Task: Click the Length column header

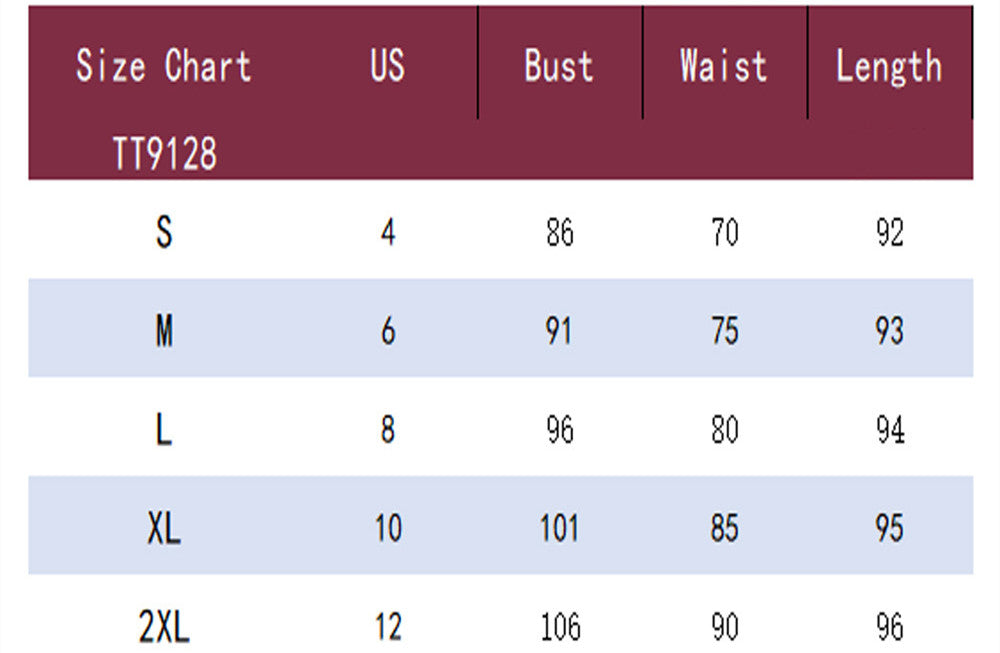Action: click(x=888, y=67)
